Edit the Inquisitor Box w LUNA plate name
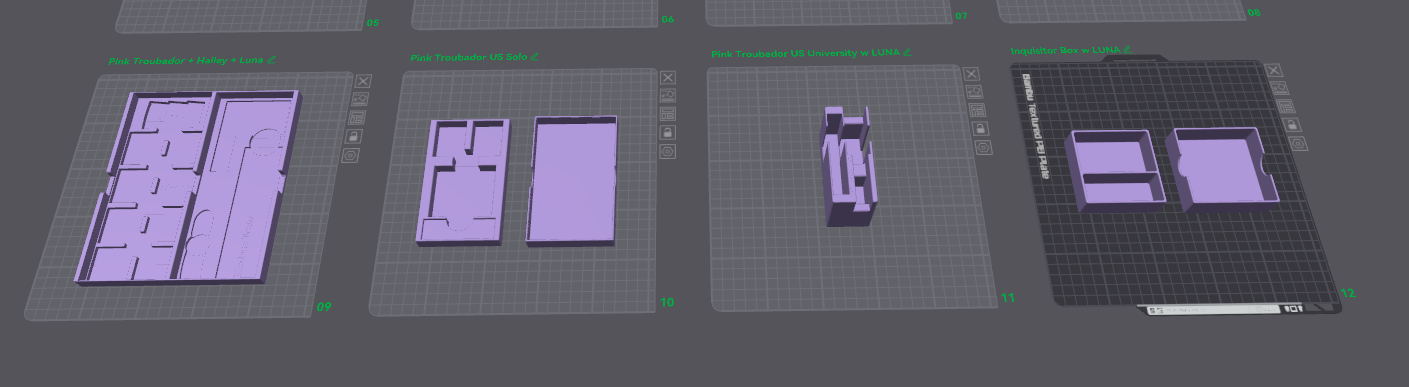 1127,48
